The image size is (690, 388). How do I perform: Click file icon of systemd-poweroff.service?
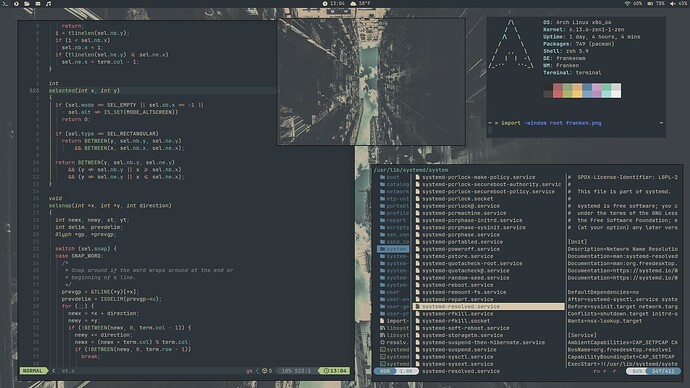click(418, 249)
